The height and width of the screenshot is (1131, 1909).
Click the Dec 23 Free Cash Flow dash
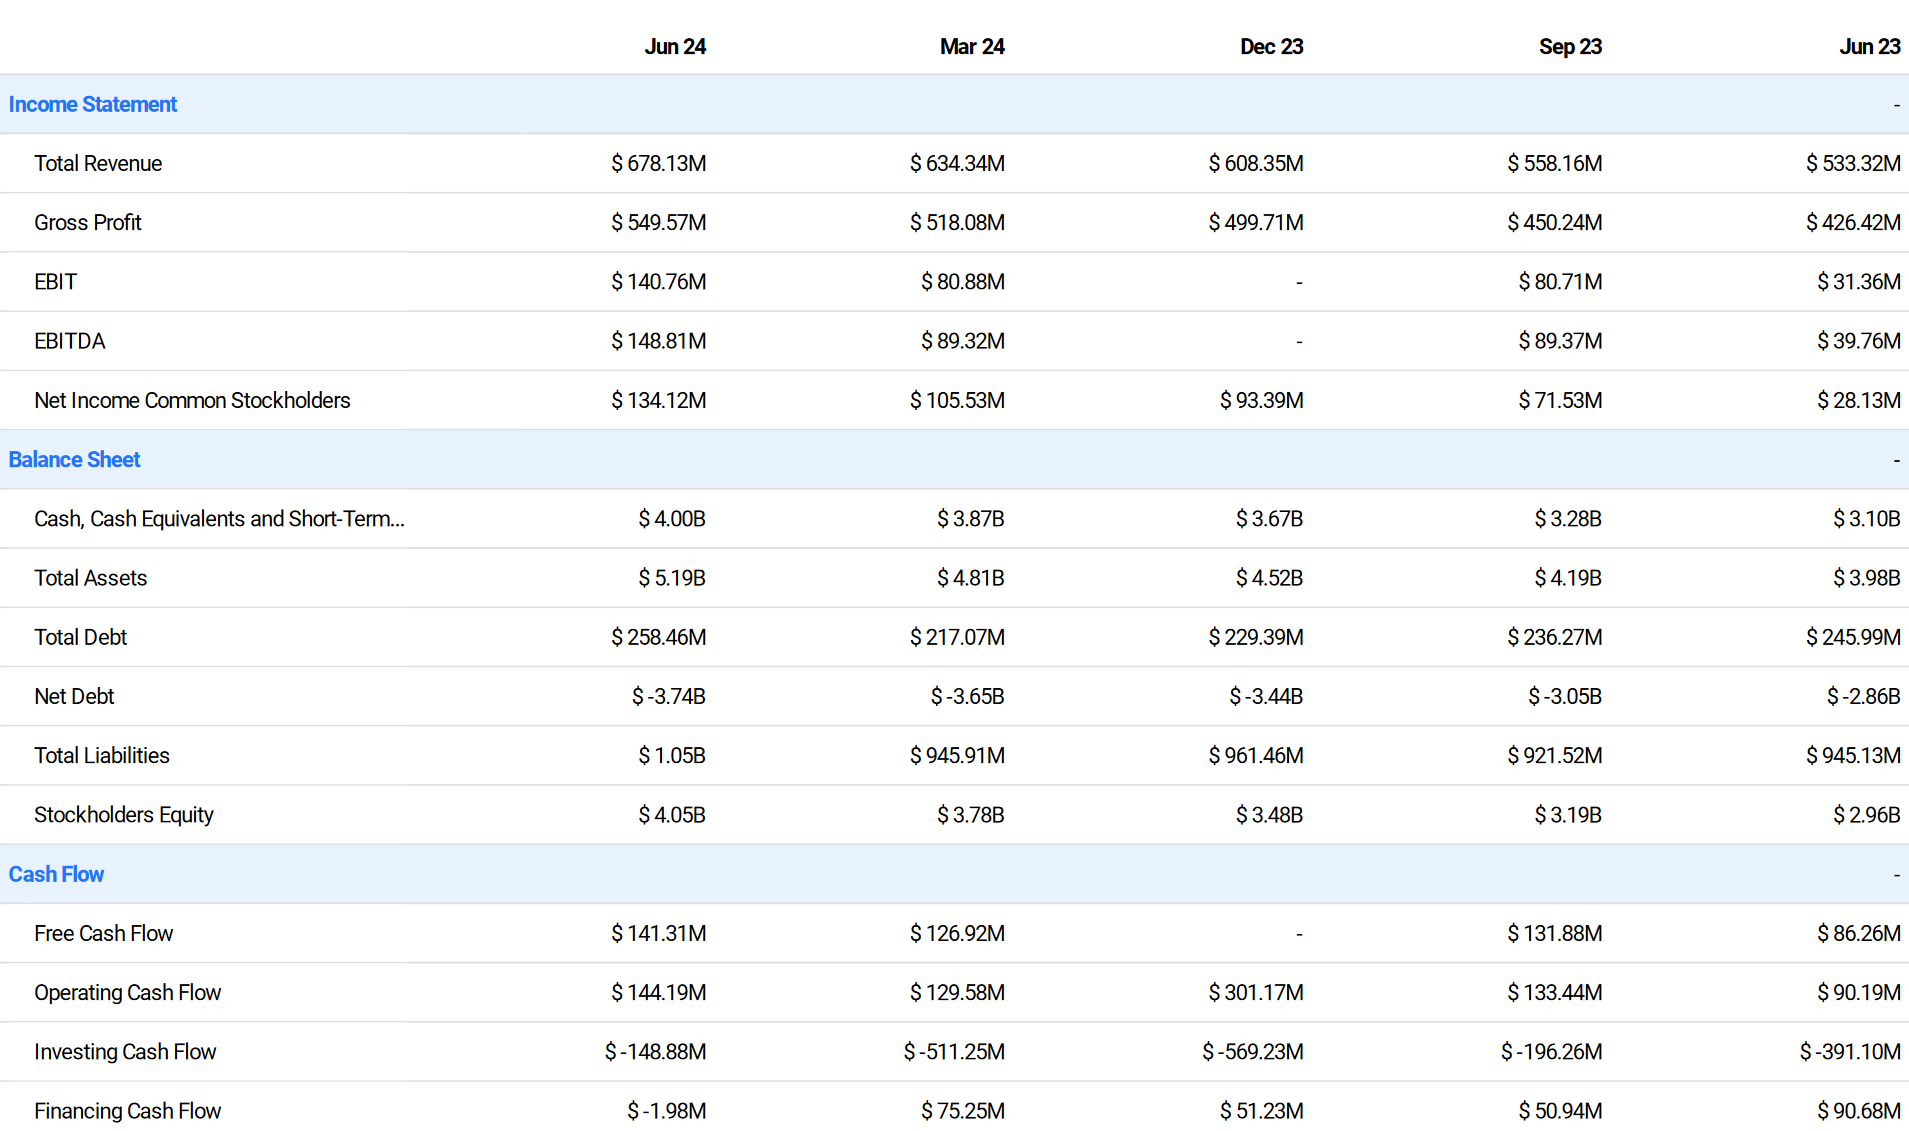(1299, 934)
